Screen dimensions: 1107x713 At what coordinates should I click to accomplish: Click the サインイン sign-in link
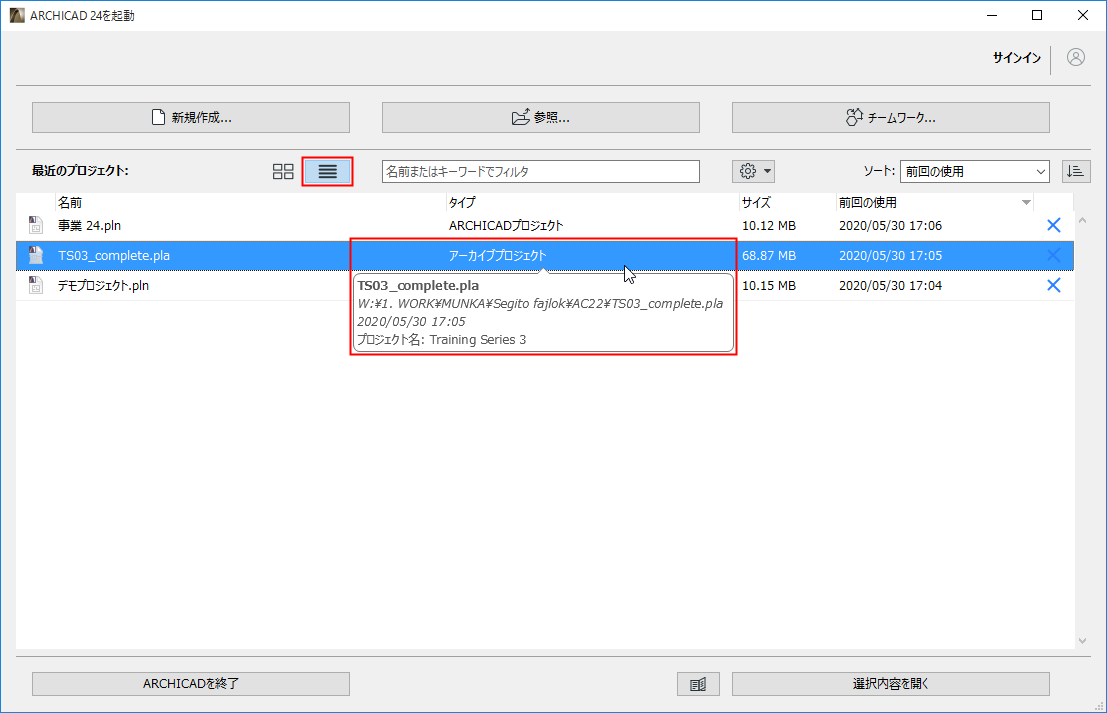[x=1017, y=58]
